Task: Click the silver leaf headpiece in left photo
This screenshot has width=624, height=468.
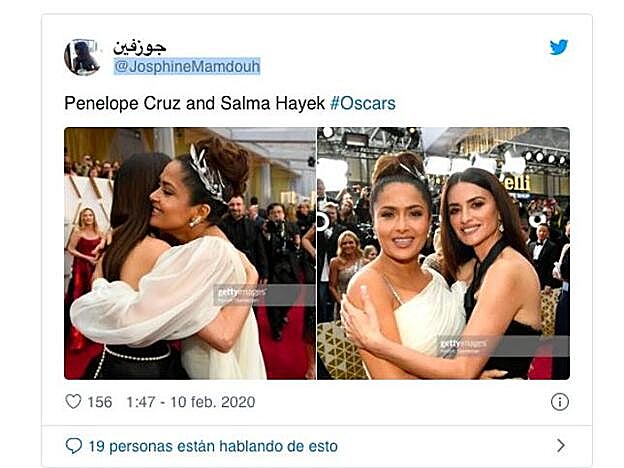Action: (x=207, y=173)
